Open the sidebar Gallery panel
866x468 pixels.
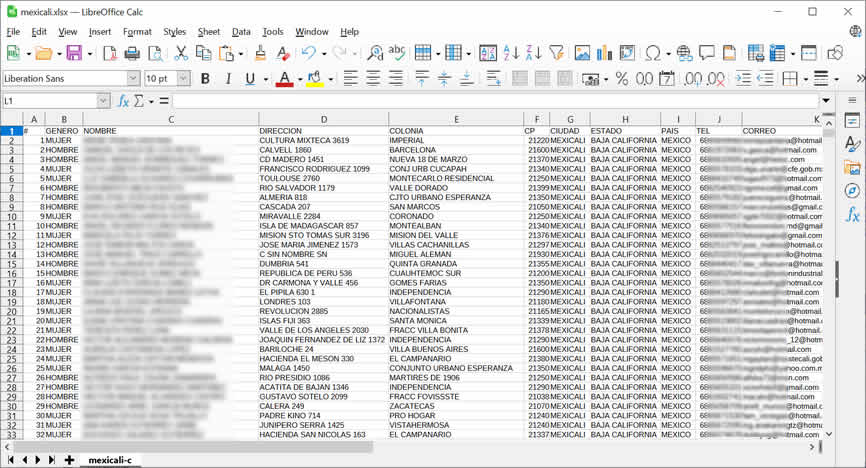click(852, 167)
